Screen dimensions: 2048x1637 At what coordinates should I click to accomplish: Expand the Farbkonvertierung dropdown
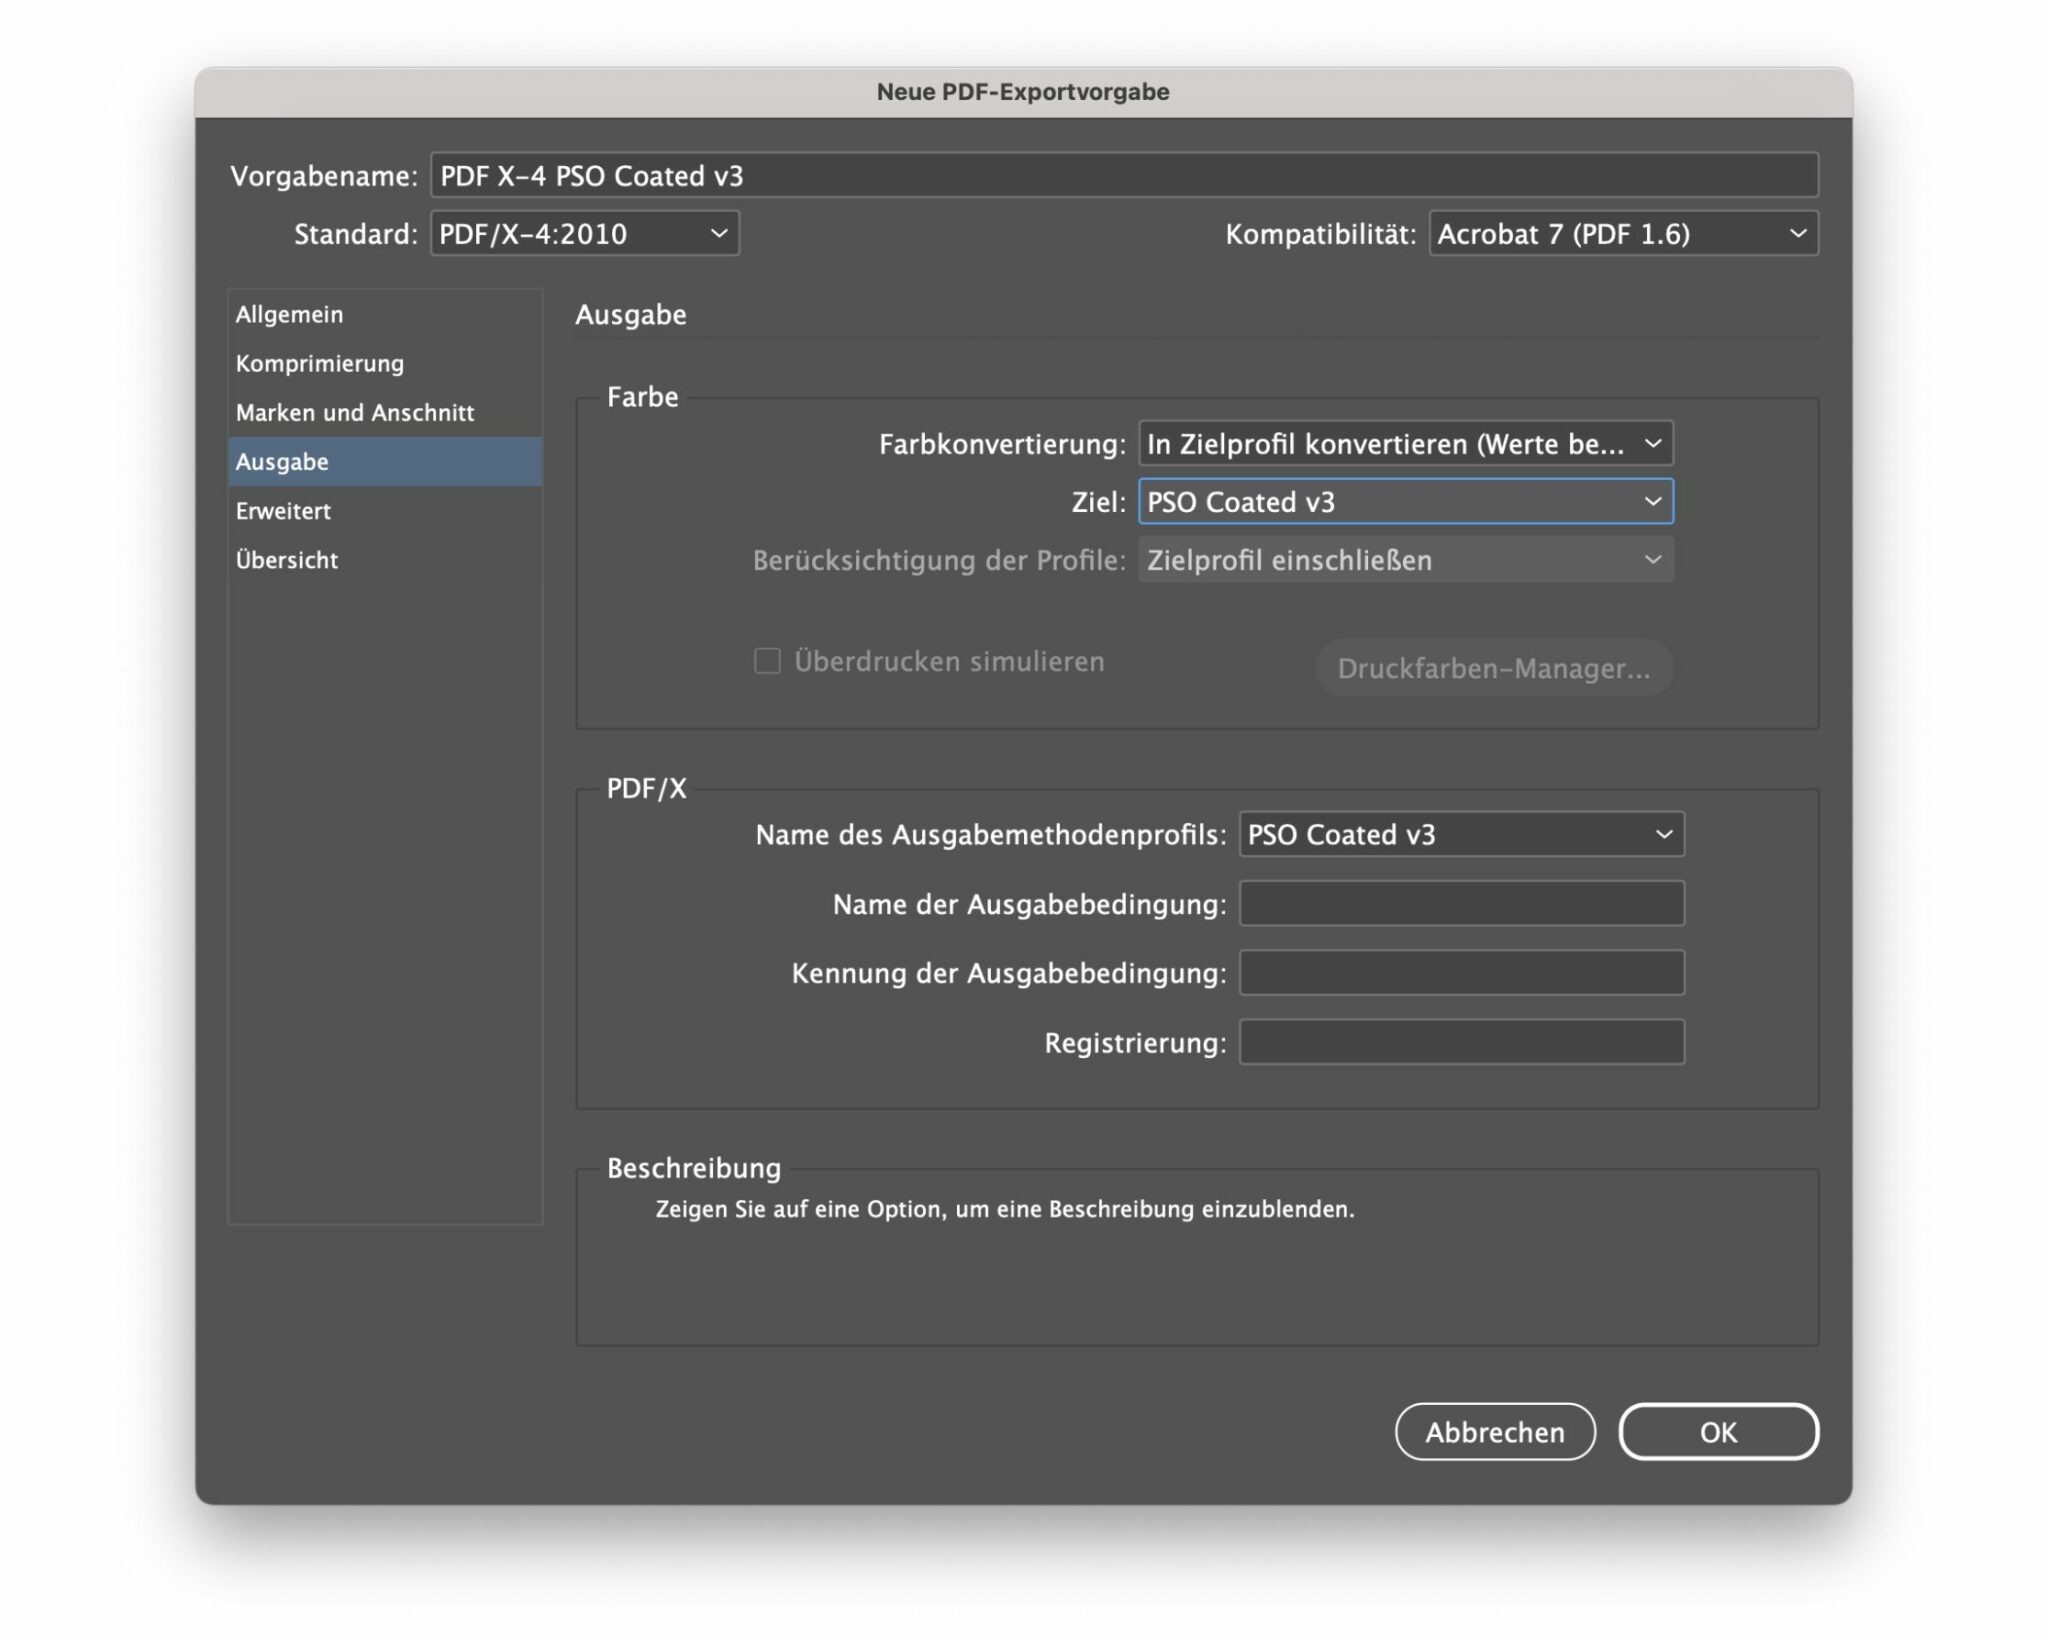1405,443
